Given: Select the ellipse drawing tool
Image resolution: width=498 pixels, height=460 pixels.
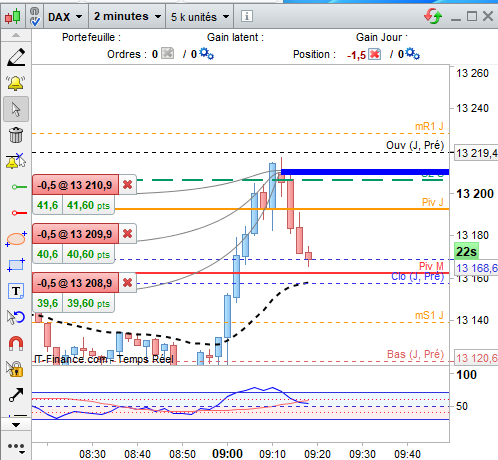Looking at the screenshot, I should 16,239.
